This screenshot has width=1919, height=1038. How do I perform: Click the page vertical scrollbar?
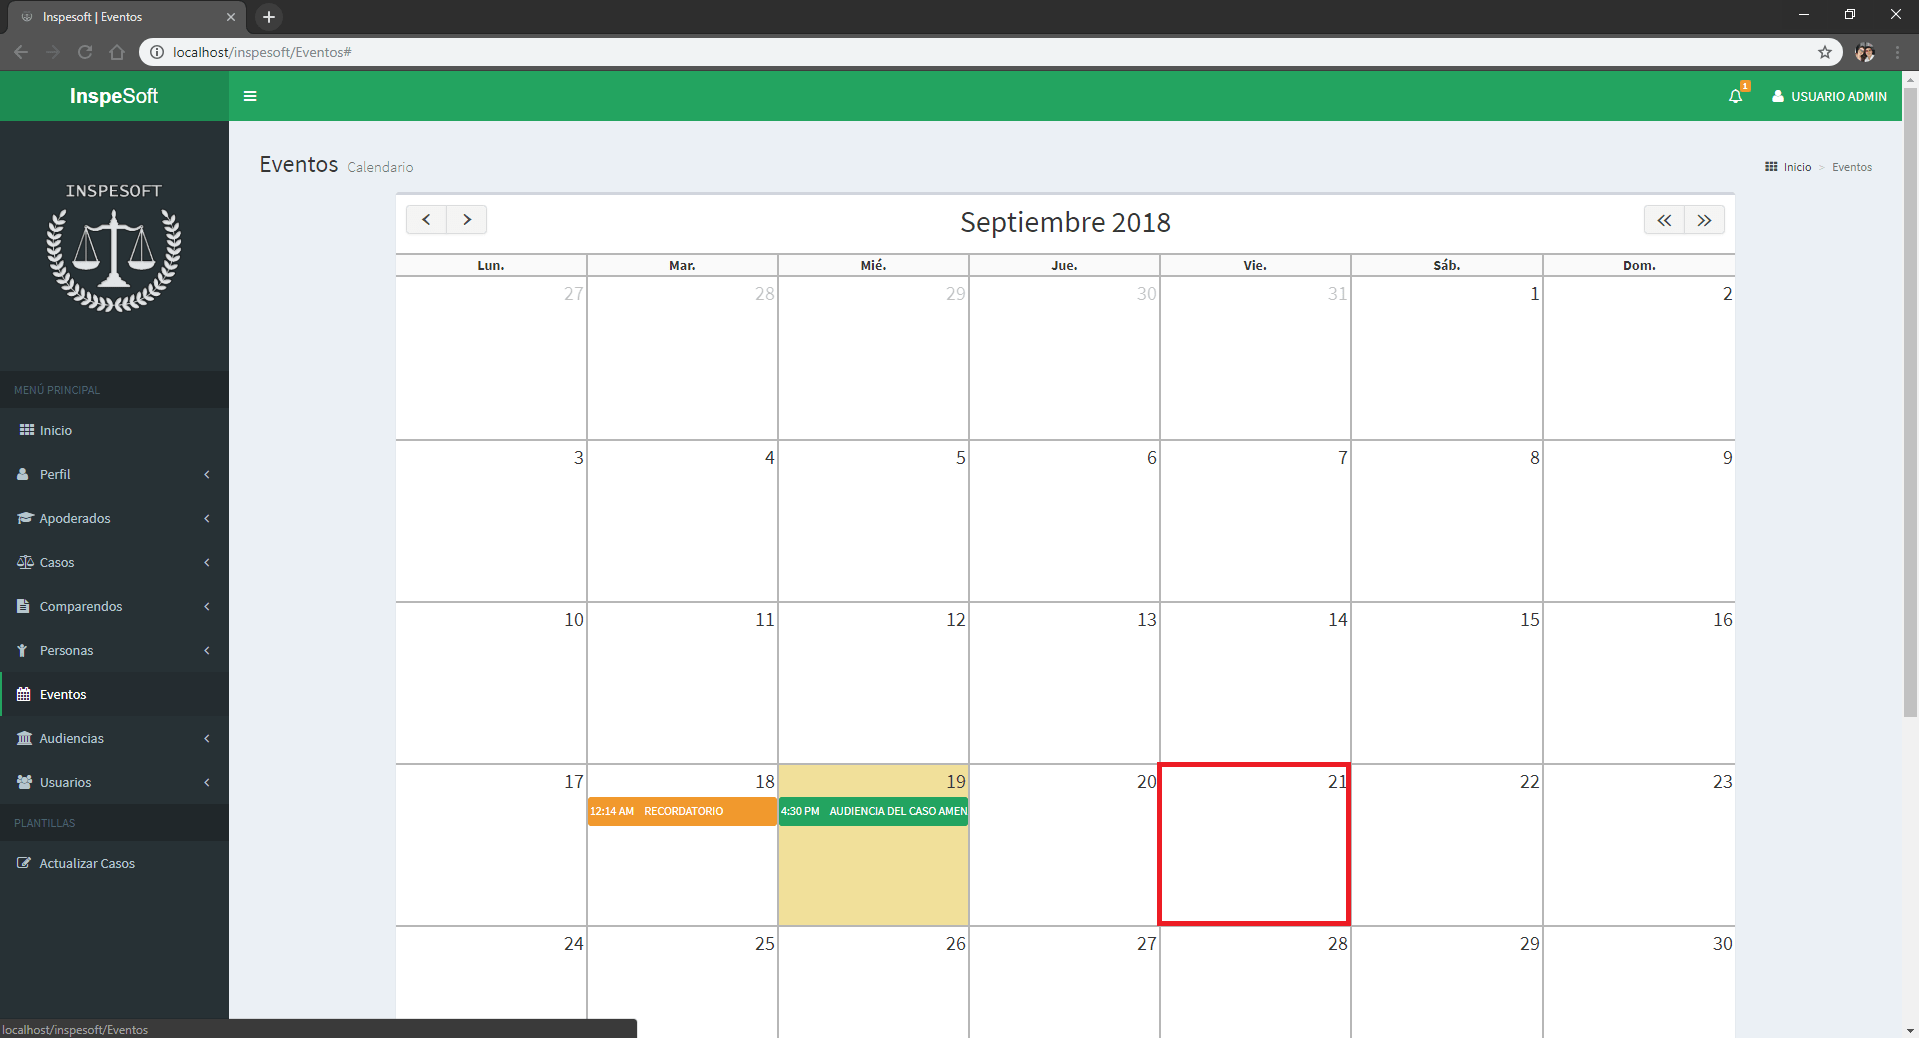pyautogui.click(x=1910, y=402)
